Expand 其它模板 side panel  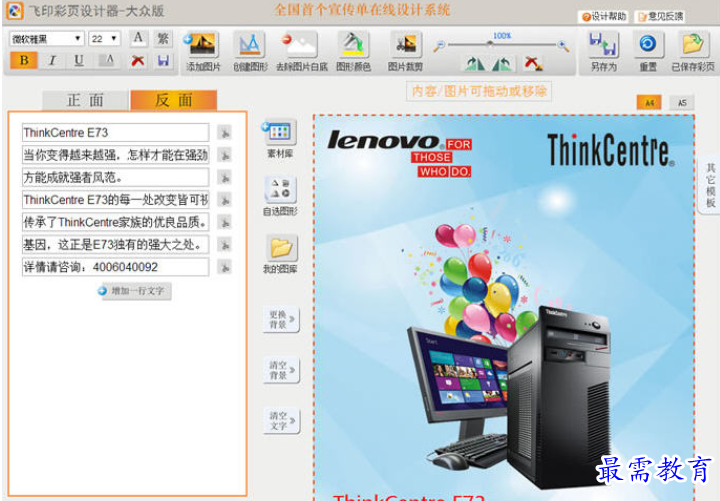click(709, 185)
